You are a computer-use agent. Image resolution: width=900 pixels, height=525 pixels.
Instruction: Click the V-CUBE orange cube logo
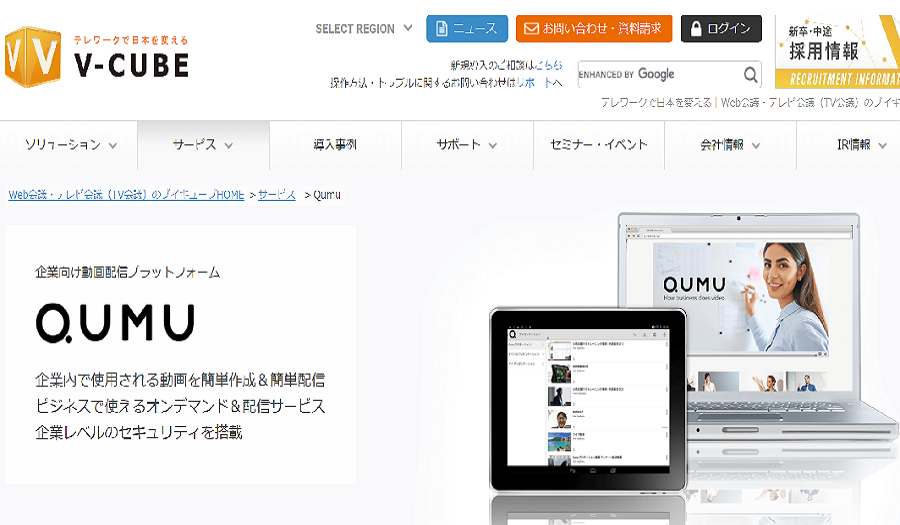(x=33, y=56)
